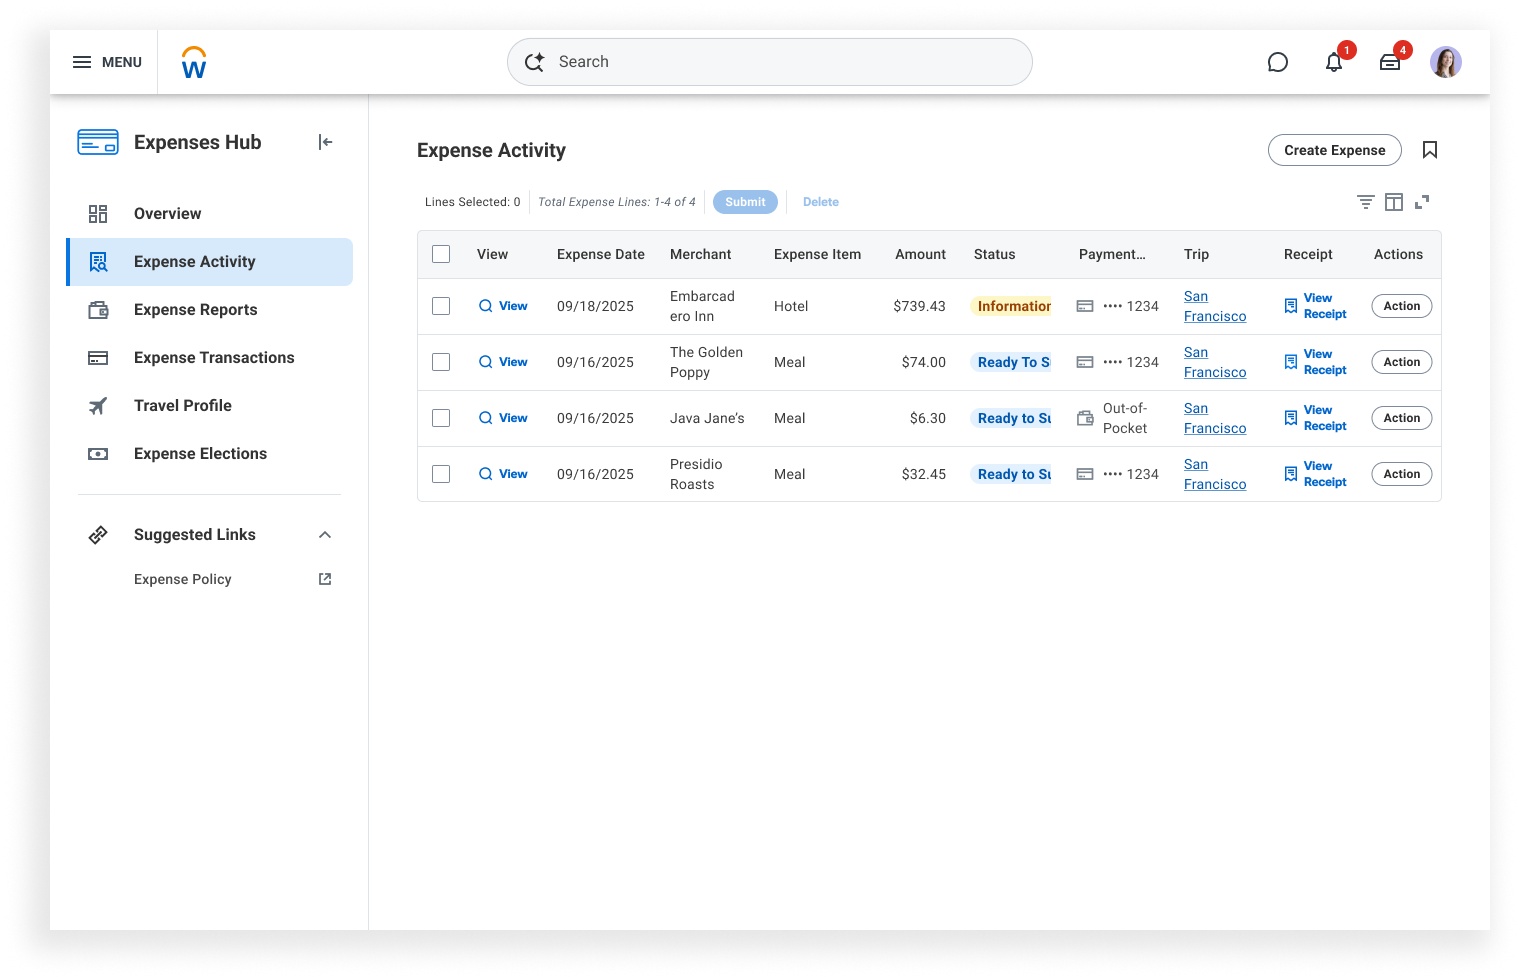The height and width of the screenshot is (980, 1520).
Task: Check the select-all checkbox in table header
Action: point(441,254)
